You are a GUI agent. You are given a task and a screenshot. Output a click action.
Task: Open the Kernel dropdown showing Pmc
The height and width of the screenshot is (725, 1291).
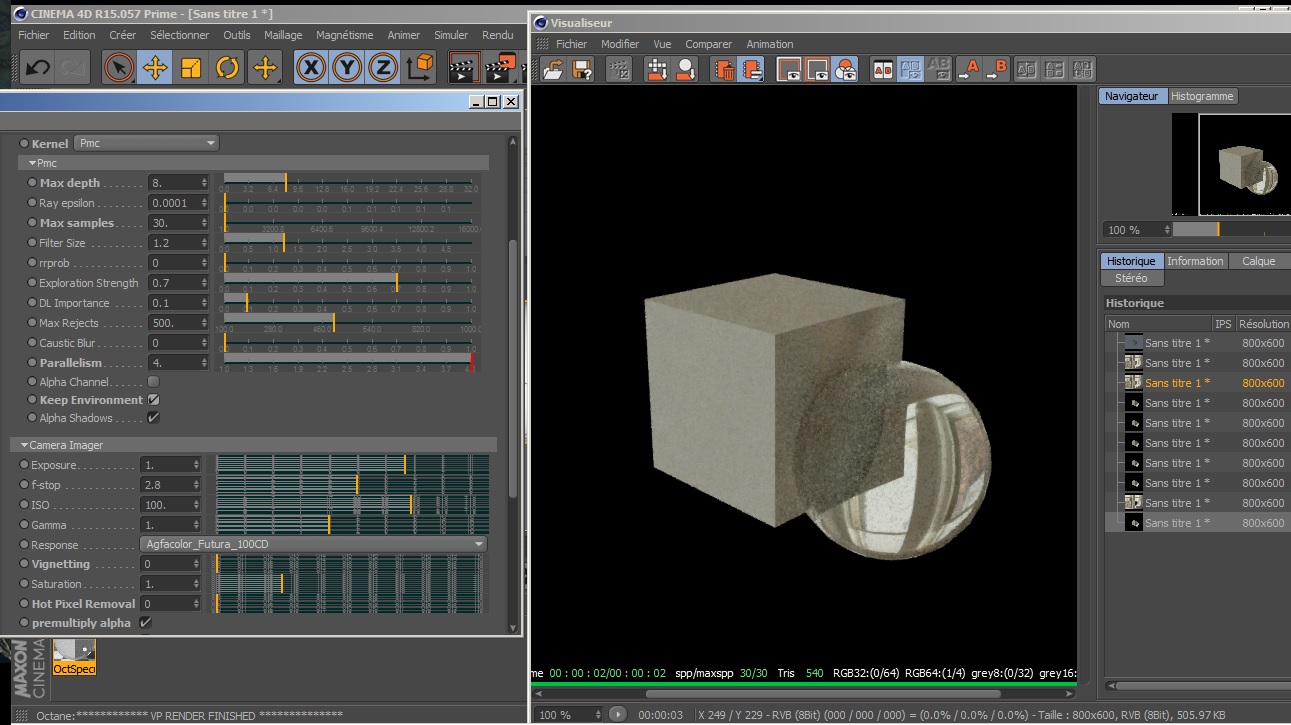pos(147,143)
